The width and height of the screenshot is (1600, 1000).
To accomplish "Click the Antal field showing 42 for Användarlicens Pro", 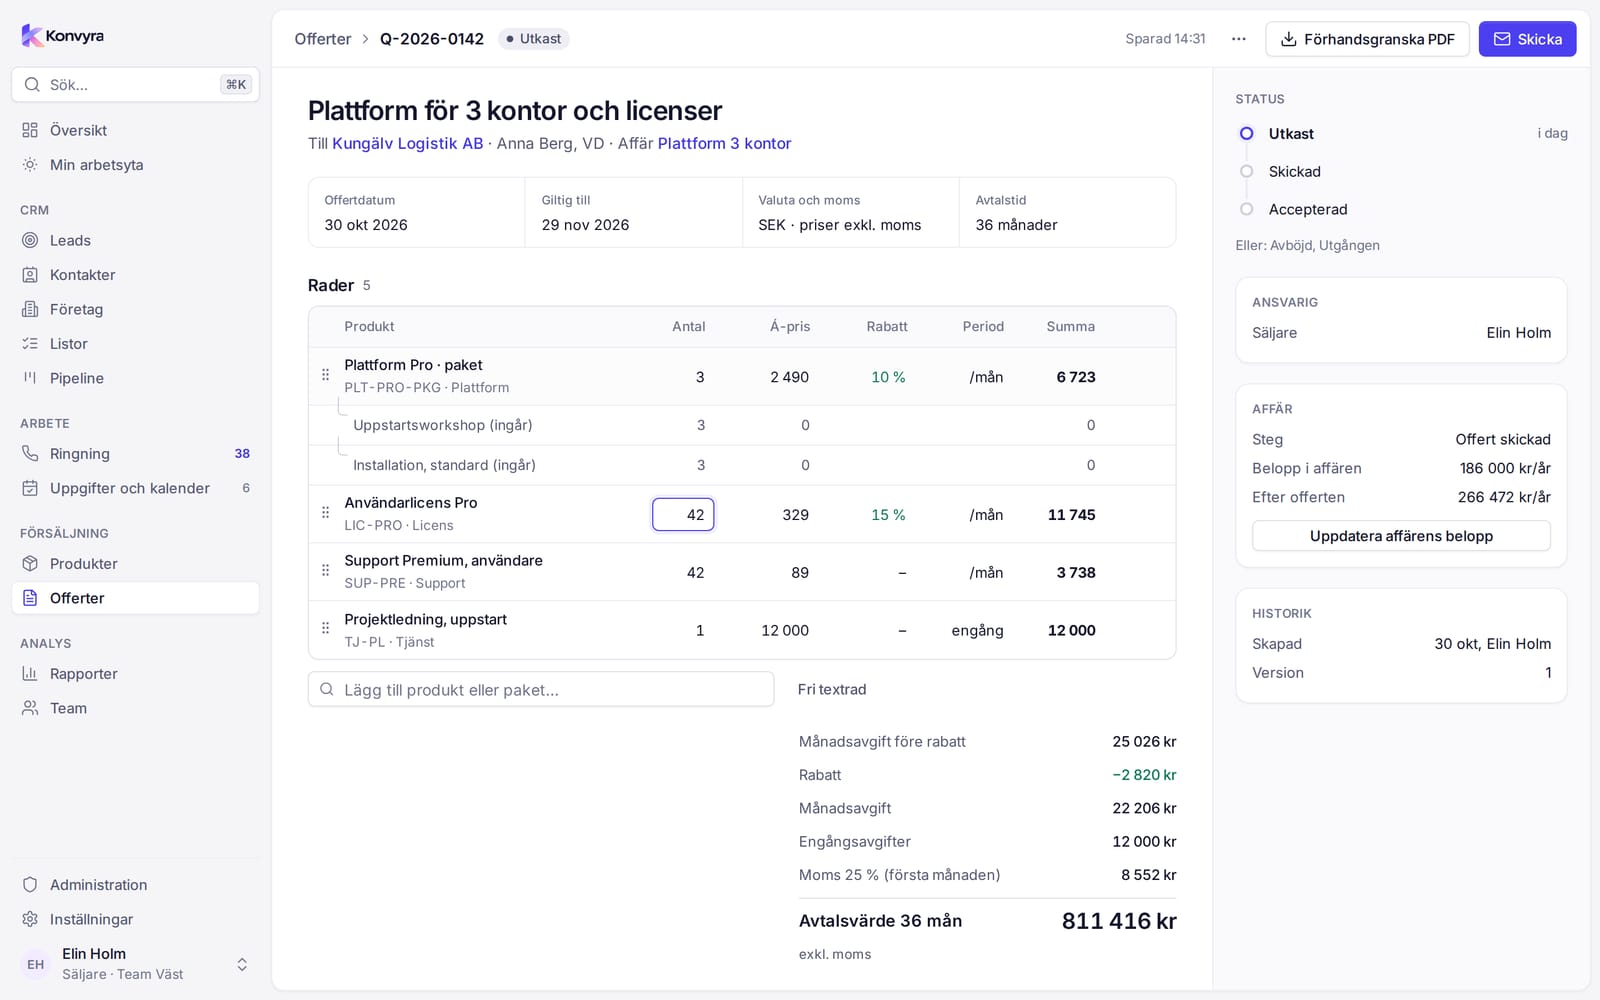I will click(x=683, y=515).
